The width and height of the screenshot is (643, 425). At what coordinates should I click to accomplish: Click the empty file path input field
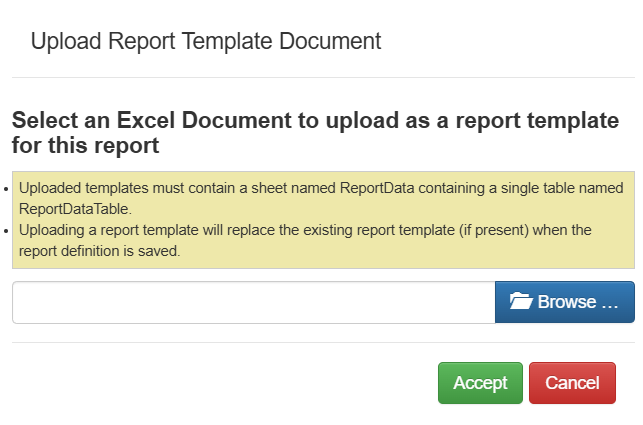tap(254, 302)
